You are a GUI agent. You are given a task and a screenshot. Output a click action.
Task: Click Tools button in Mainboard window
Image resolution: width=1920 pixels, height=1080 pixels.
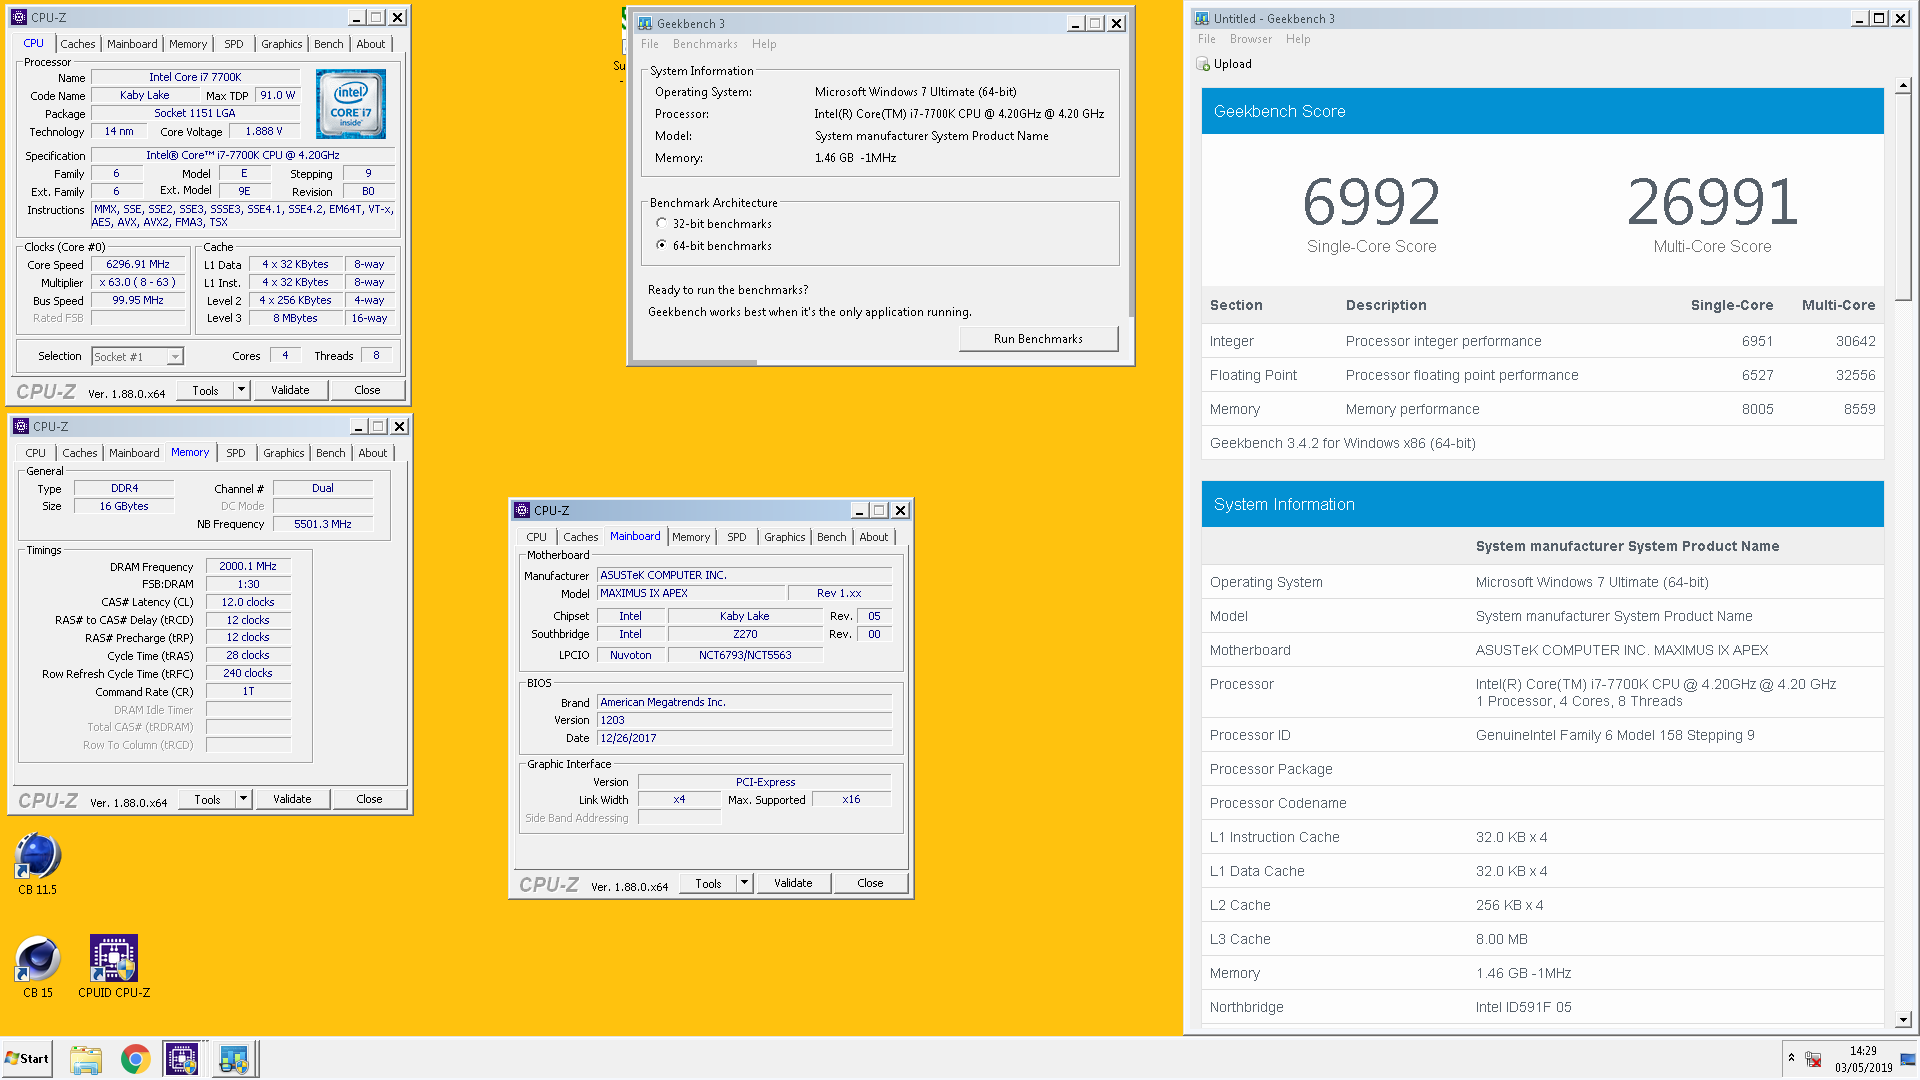point(708,883)
